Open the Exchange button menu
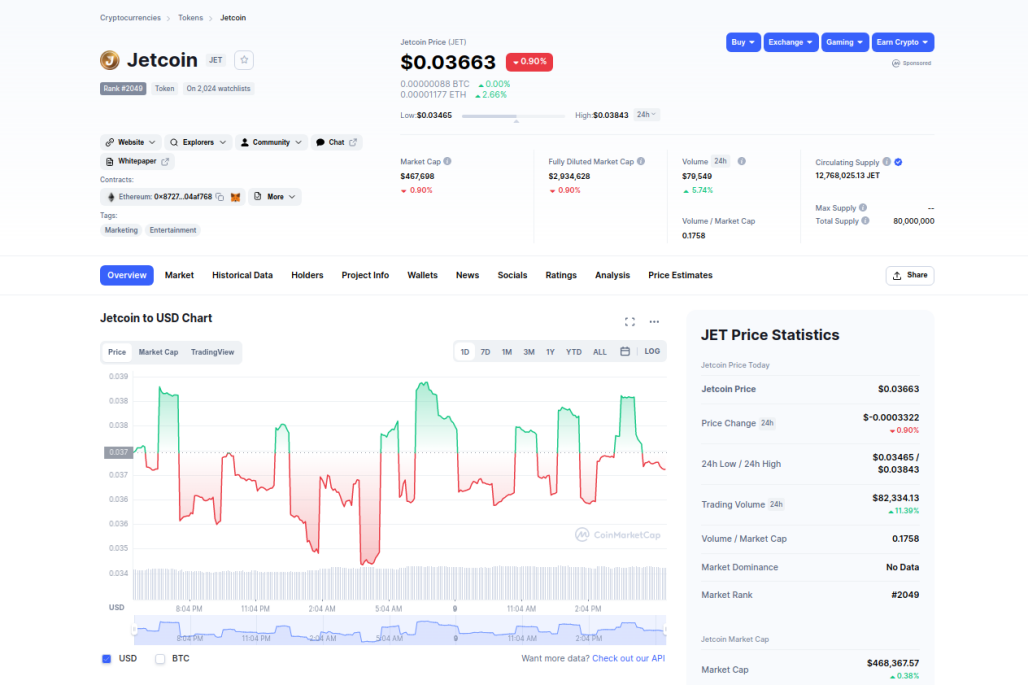The image size is (1028, 685). 790,42
